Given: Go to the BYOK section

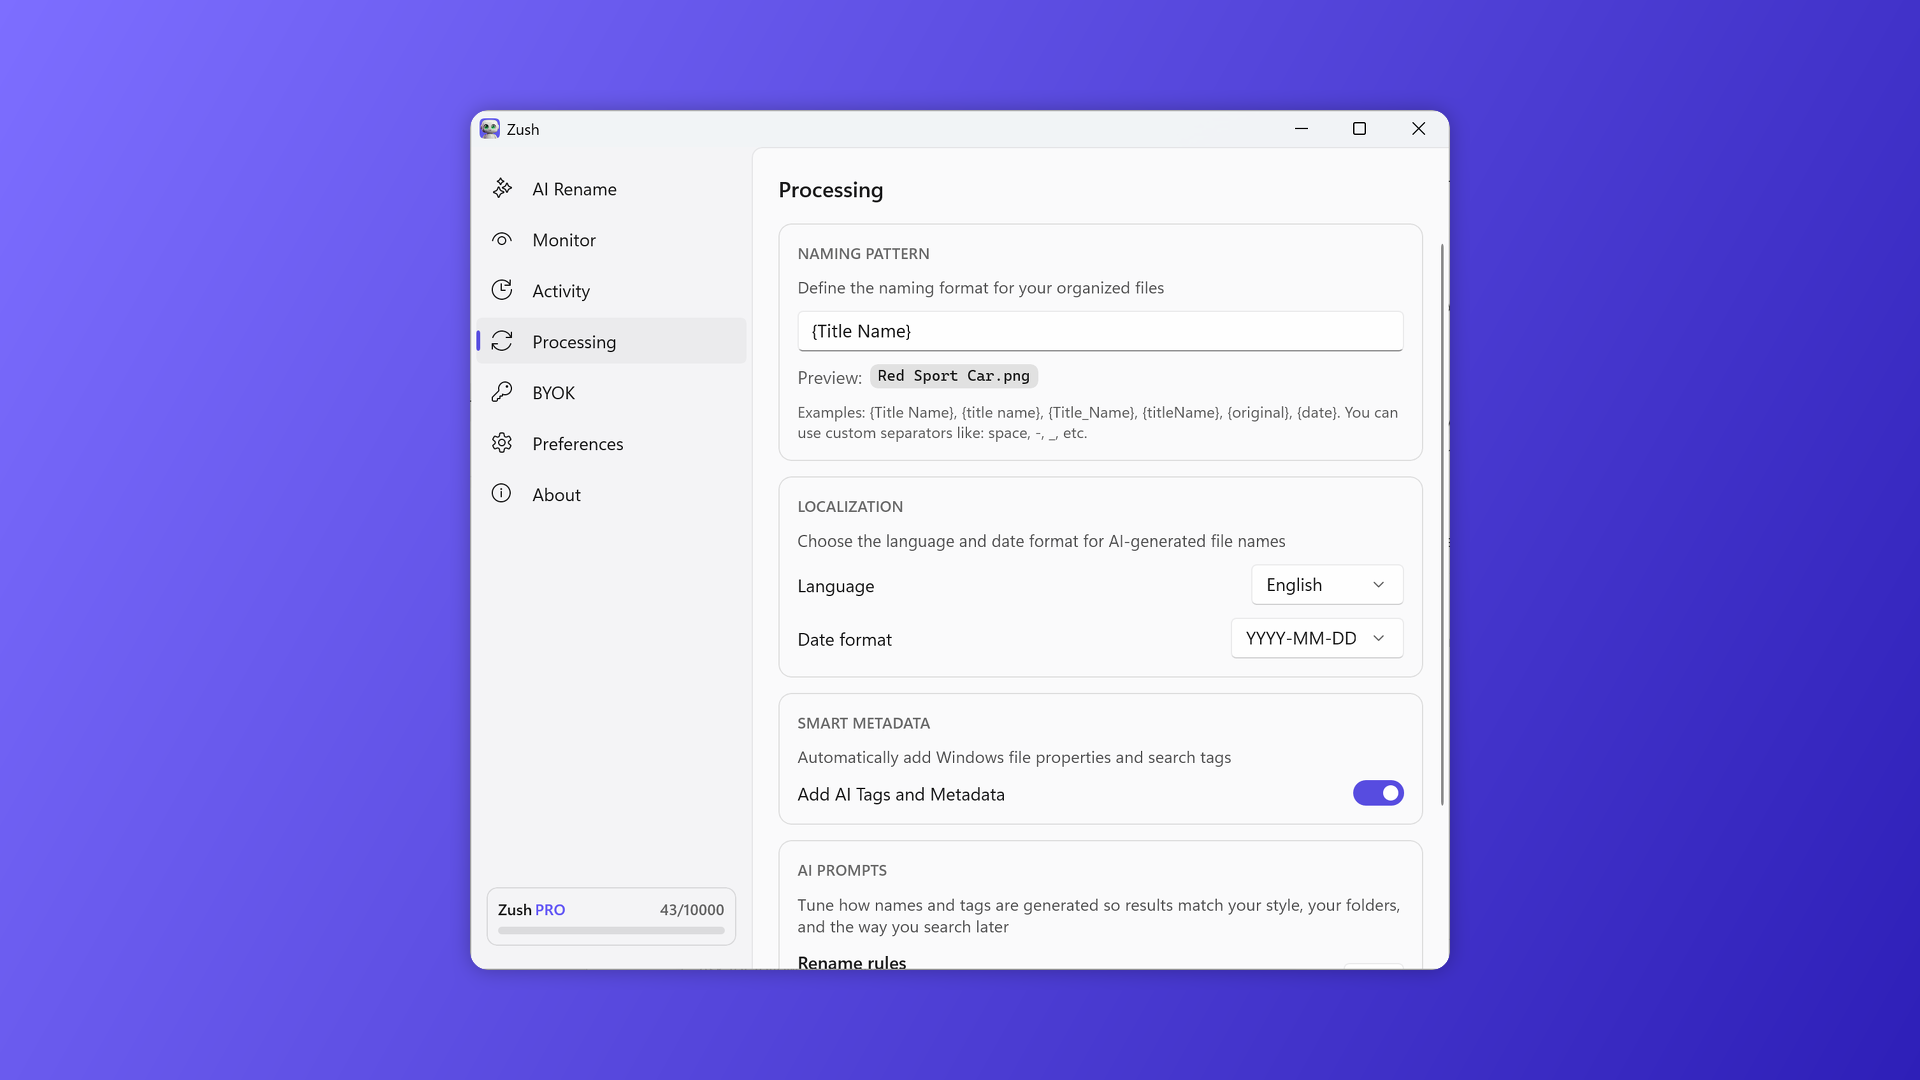Looking at the screenshot, I should tap(553, 392).
